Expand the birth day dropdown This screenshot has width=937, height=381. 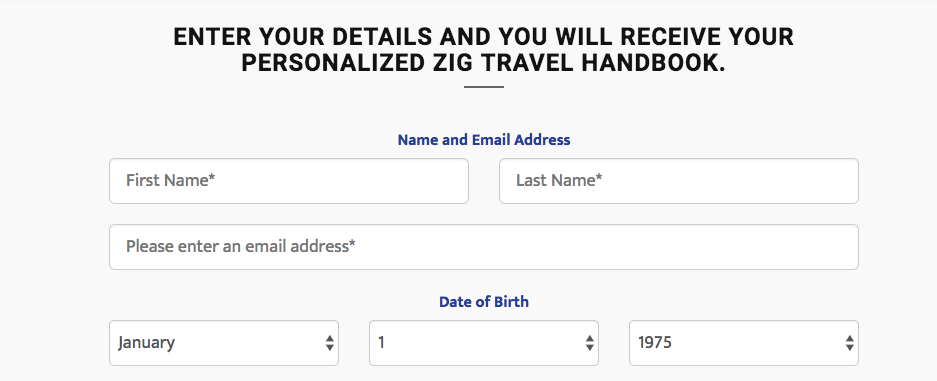[484, 343]
